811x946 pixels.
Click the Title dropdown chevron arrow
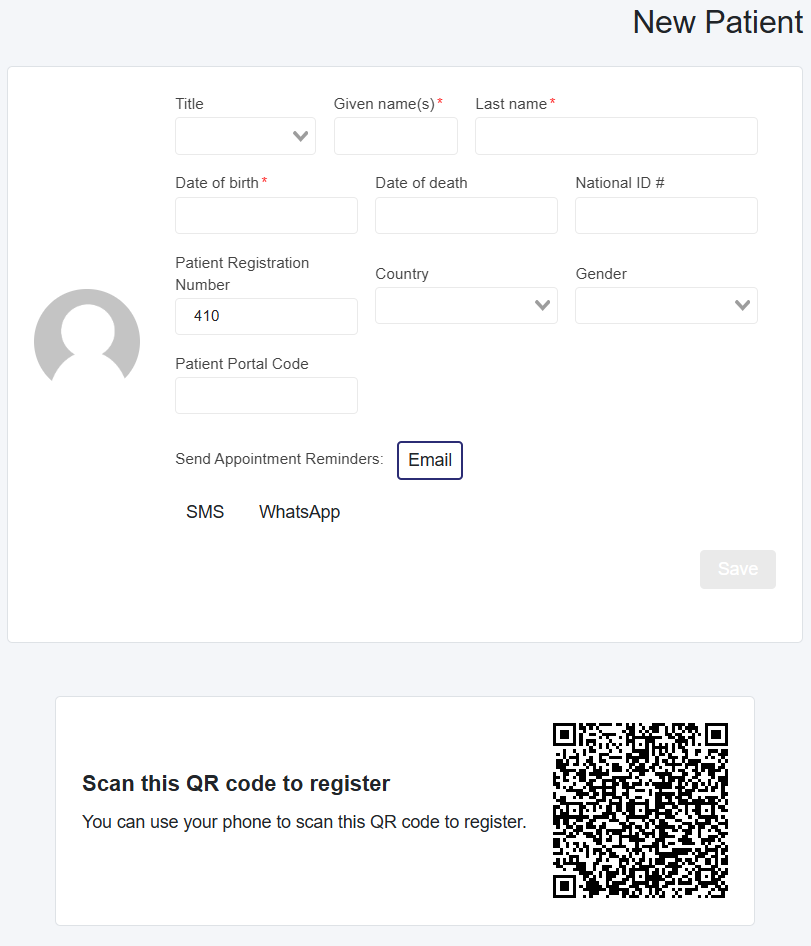(x=300, y=137)
